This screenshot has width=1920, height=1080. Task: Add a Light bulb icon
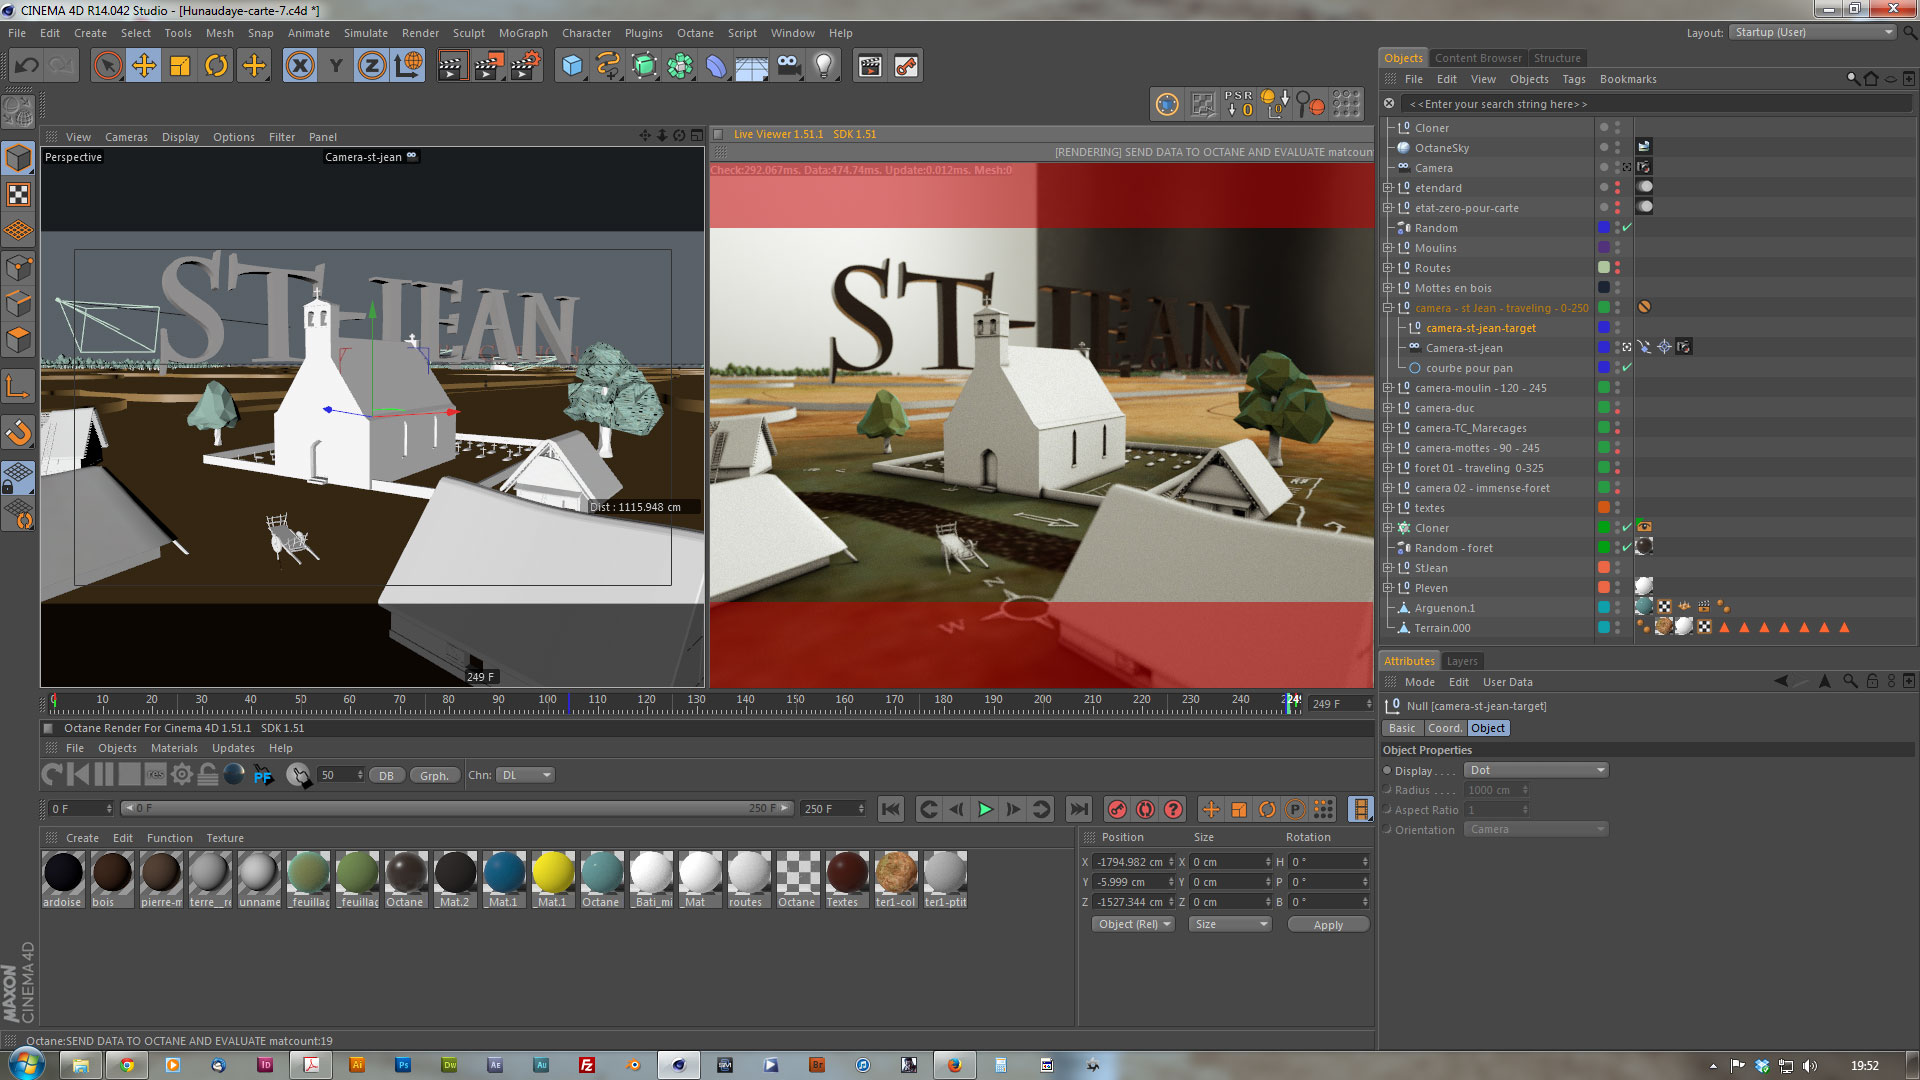(824, 66)
